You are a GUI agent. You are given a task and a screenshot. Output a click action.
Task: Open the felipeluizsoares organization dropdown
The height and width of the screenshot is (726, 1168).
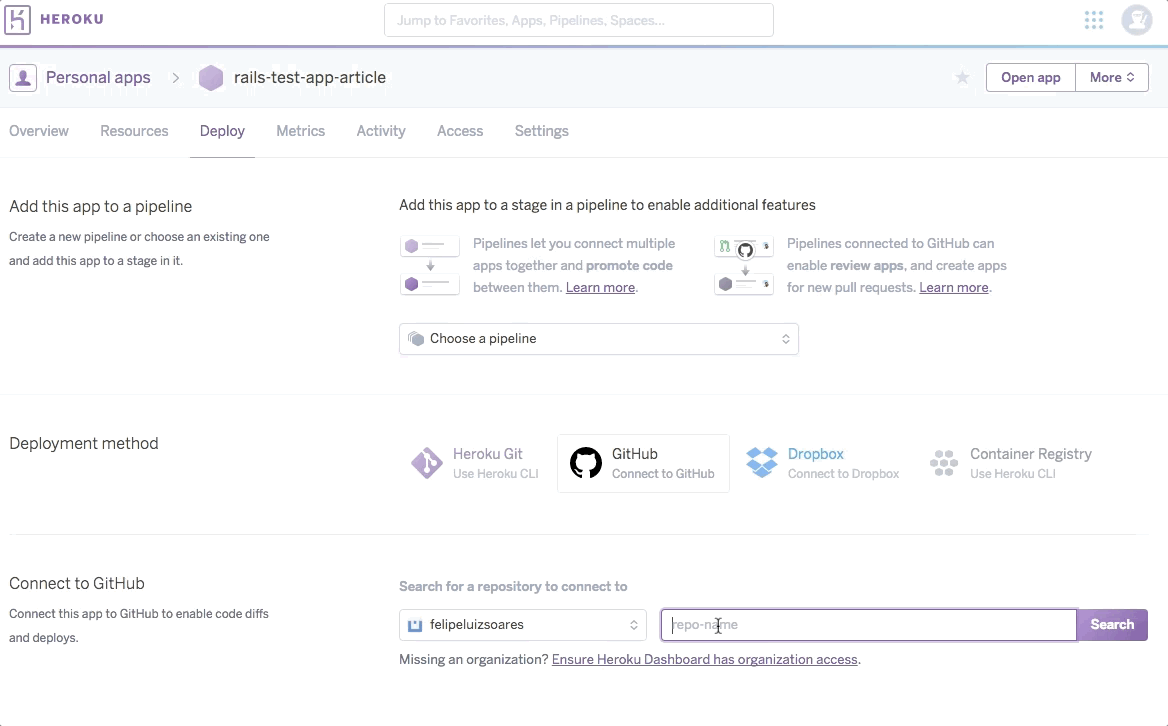[x=523, y=625]
